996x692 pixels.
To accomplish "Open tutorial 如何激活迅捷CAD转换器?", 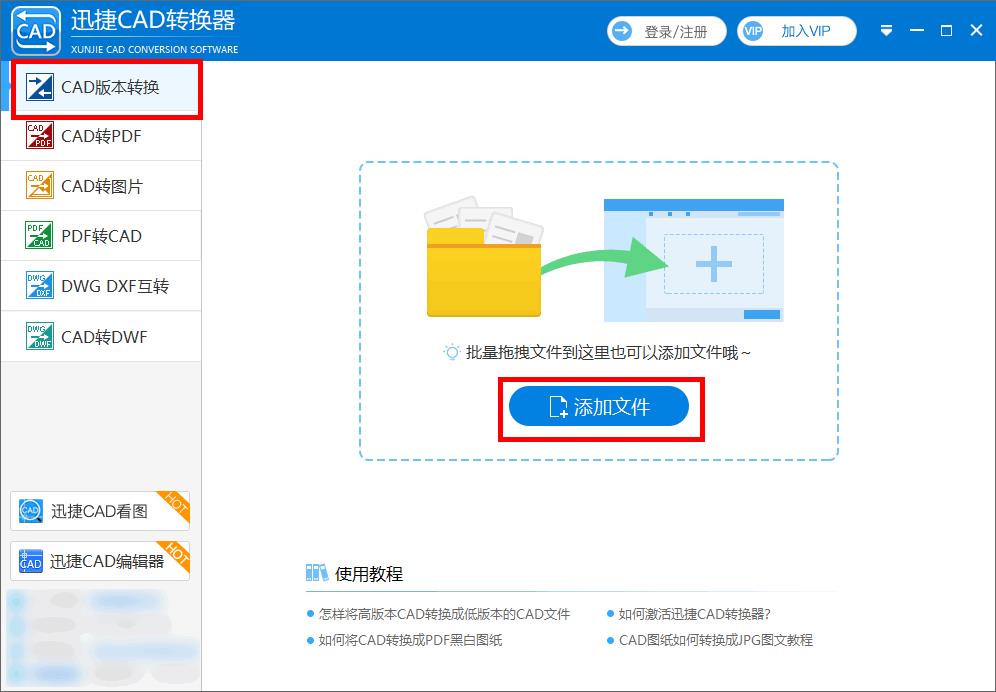I will pos(694,614).
